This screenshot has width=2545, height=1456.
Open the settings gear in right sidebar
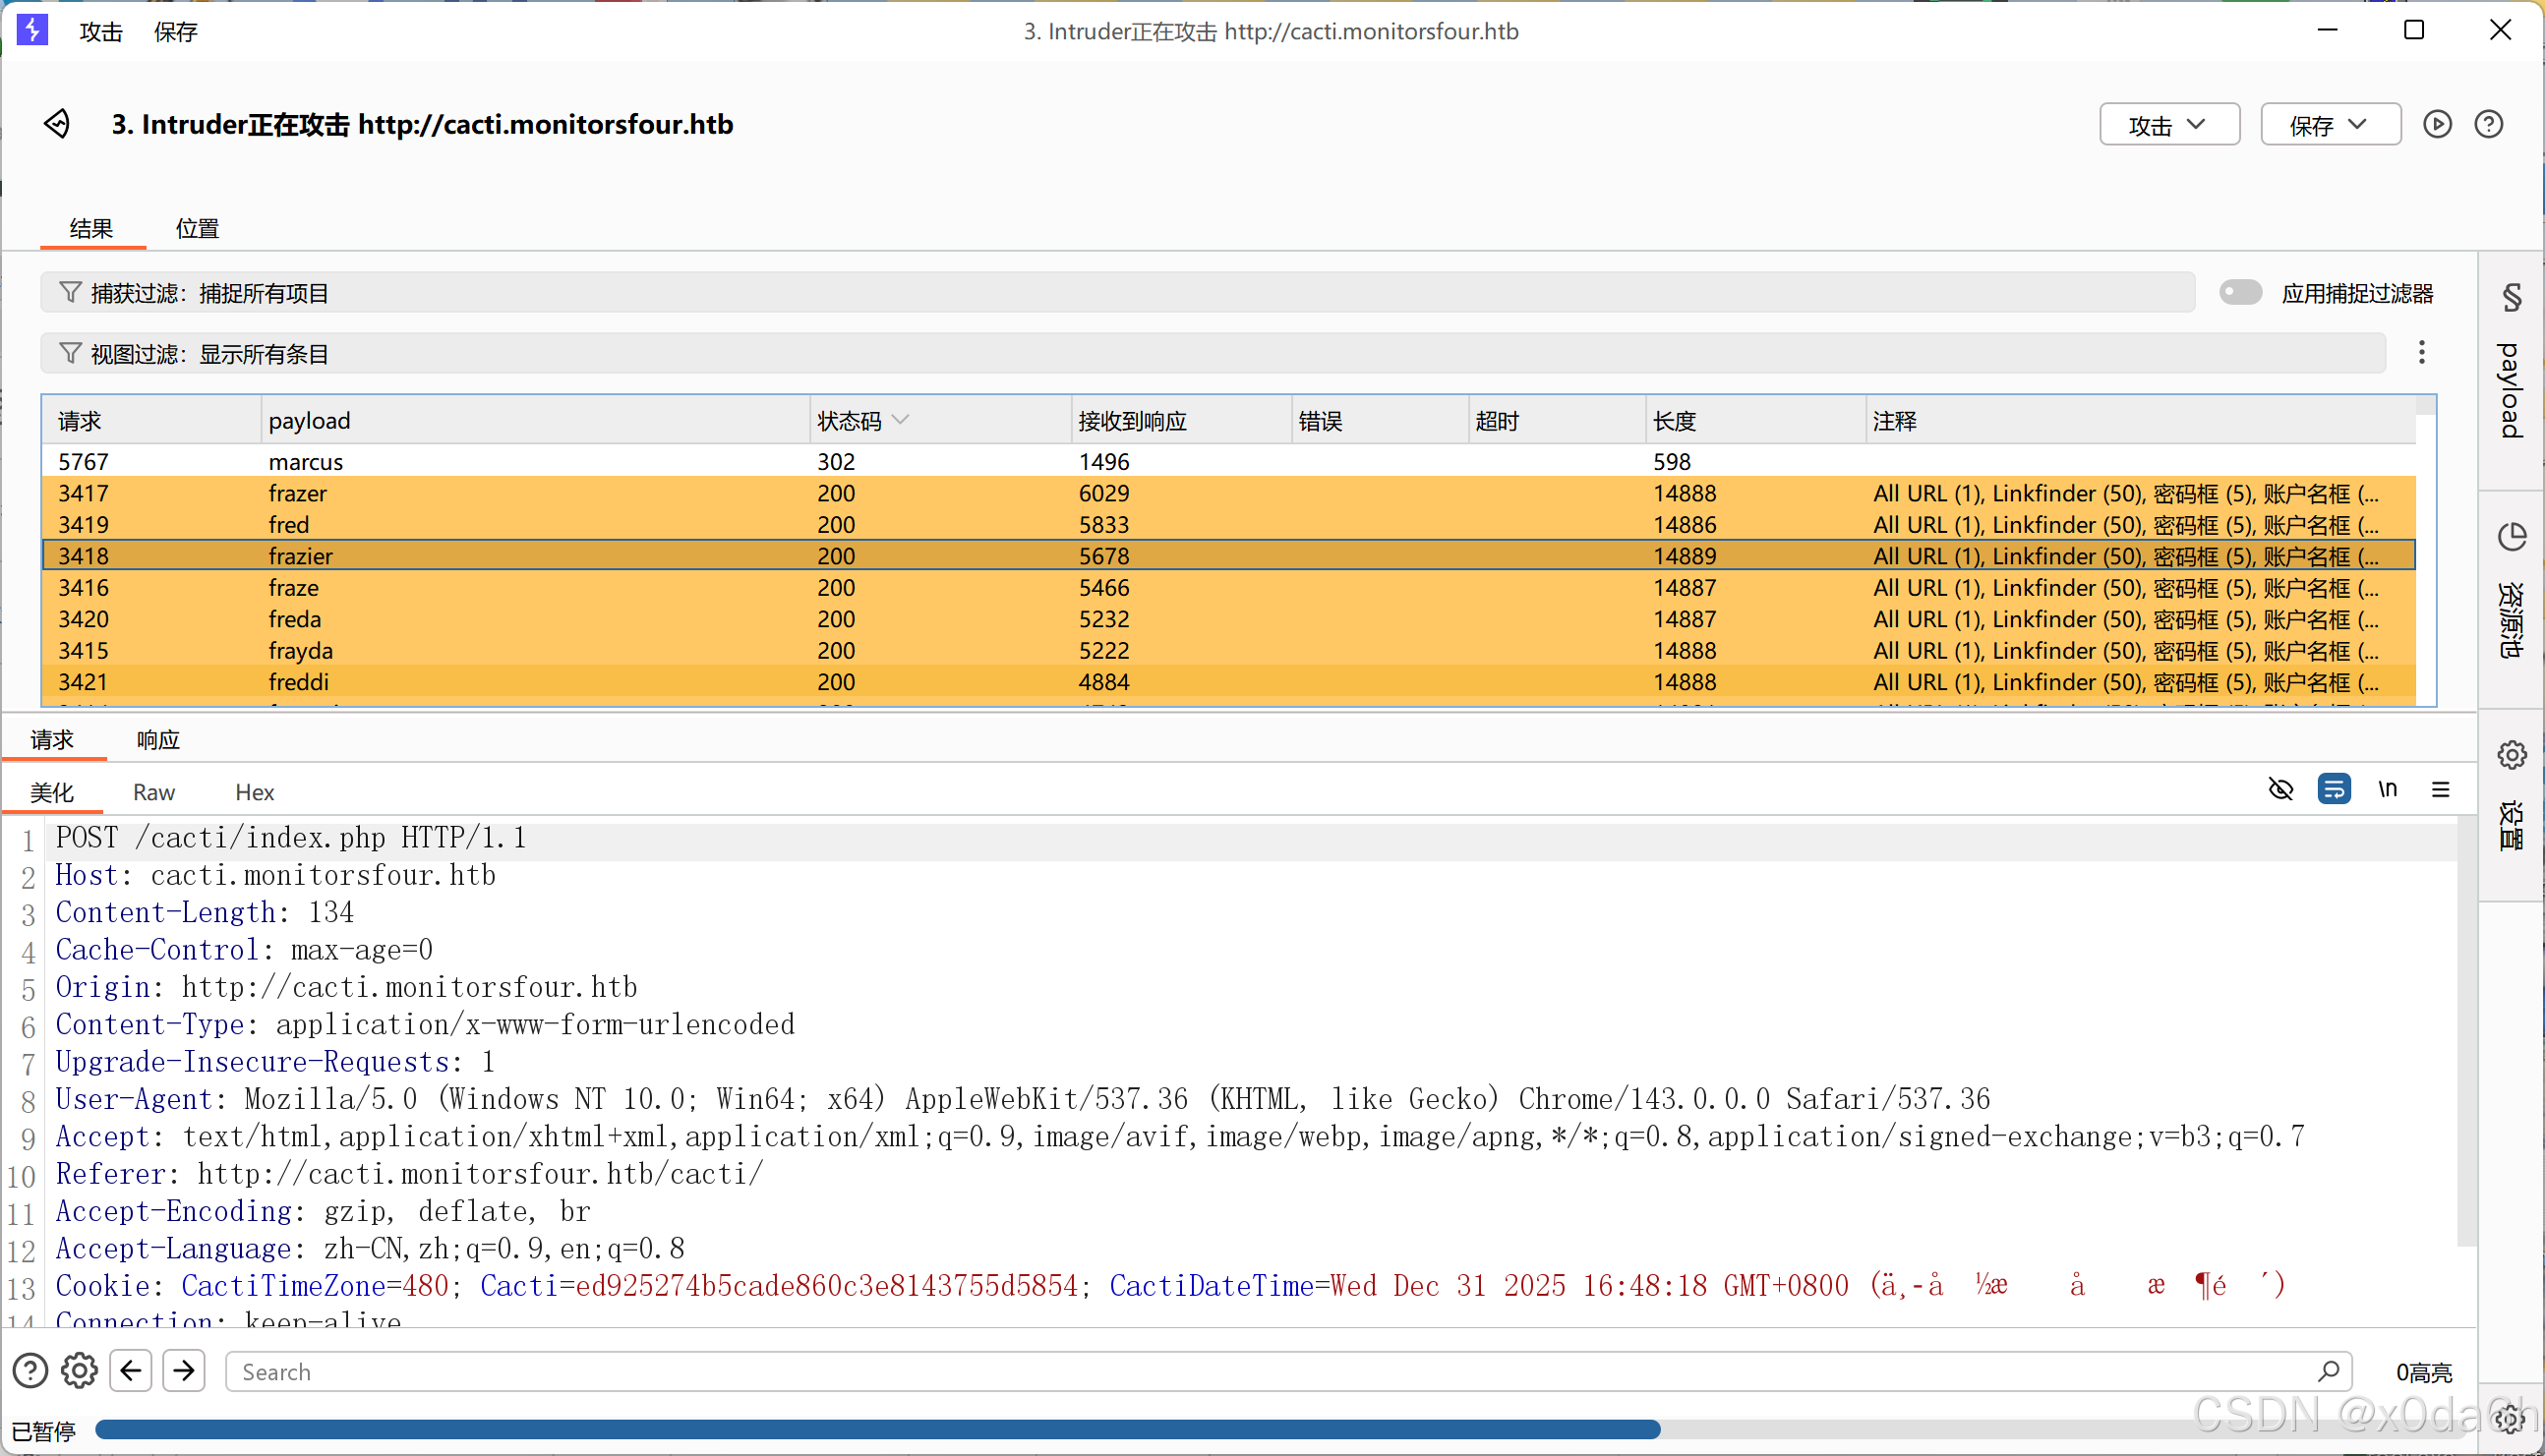coord(2511,755)
